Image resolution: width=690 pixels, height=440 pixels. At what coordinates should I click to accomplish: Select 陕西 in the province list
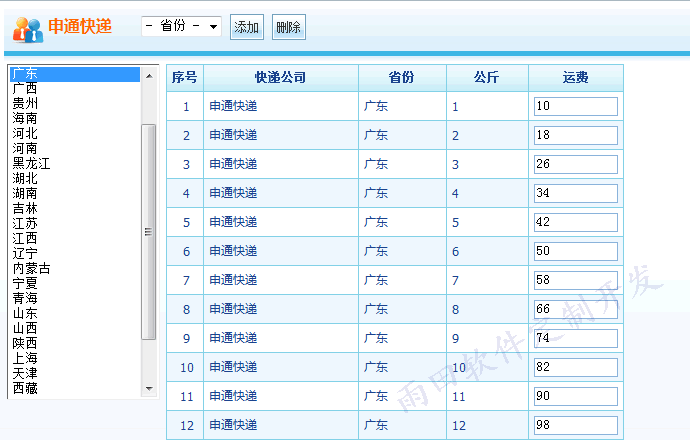tap(75, 343)
